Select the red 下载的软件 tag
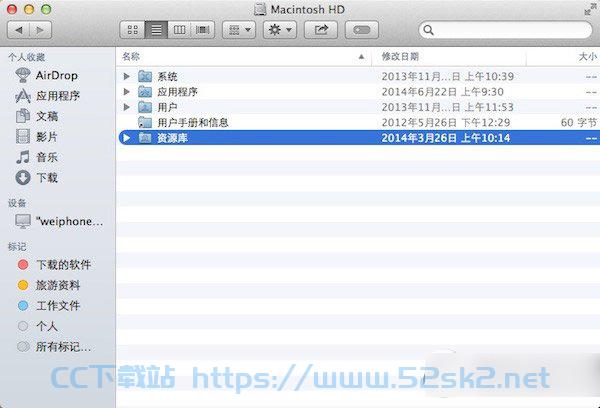 54,264
